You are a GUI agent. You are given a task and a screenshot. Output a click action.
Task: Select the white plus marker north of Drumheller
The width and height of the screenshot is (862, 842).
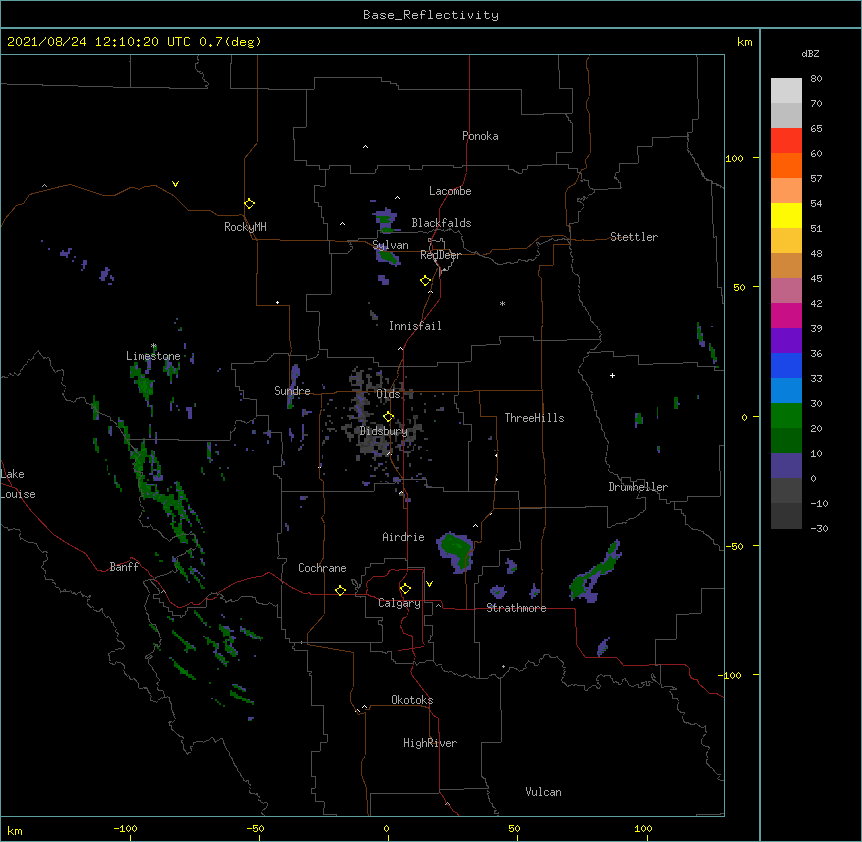[x=612, y=375]
